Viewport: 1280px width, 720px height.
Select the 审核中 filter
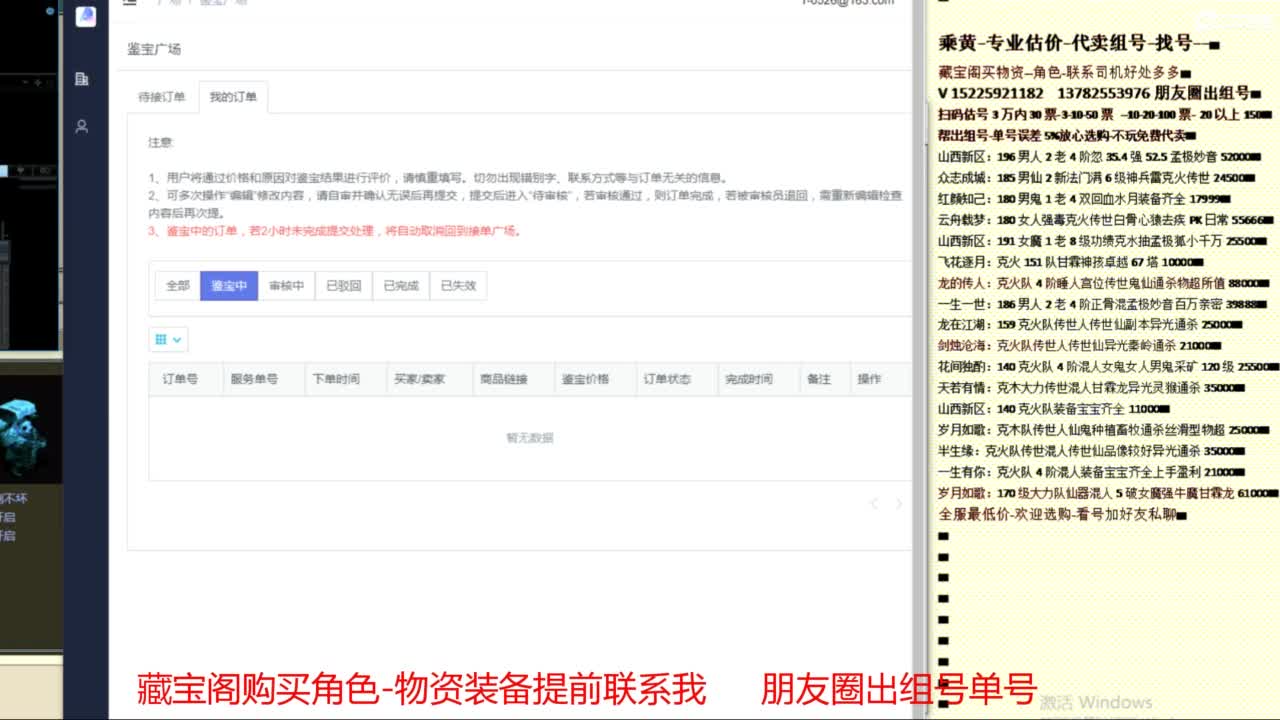(286, 285)
